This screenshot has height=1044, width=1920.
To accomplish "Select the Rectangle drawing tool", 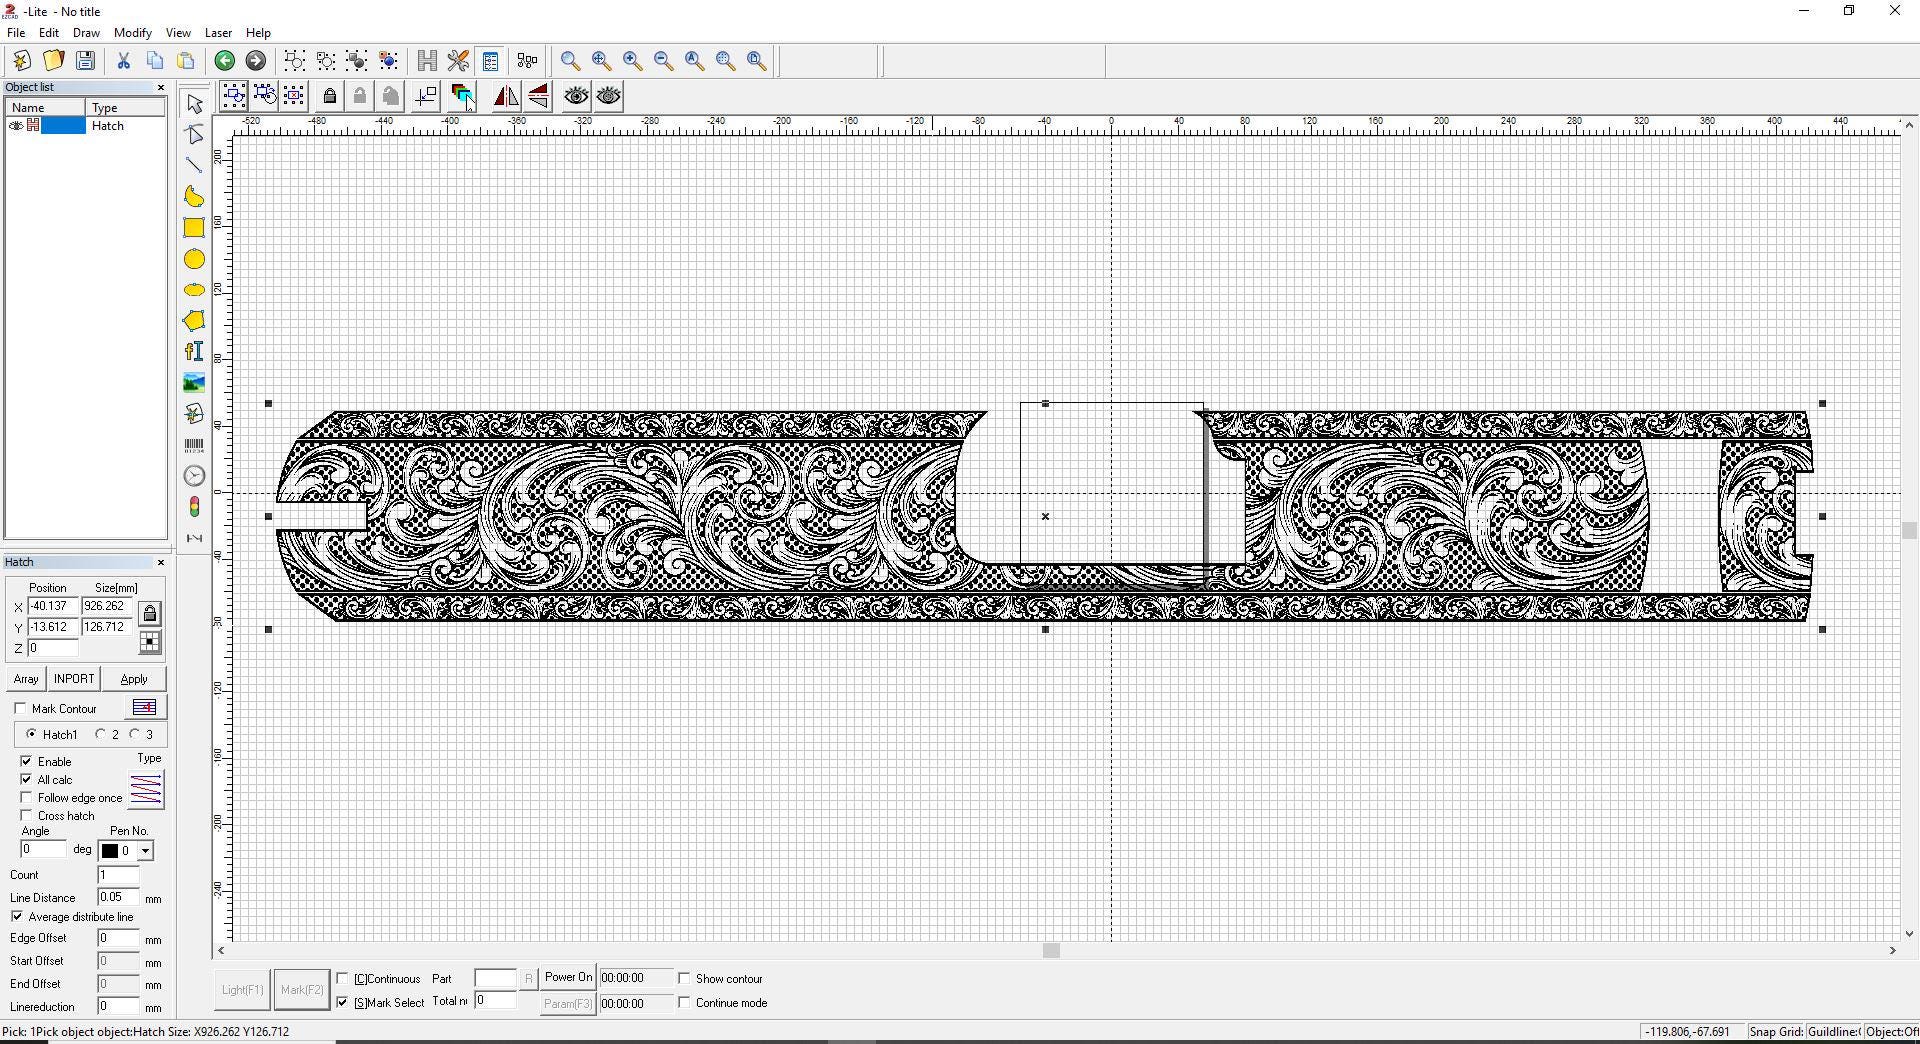I will point(194,228).
